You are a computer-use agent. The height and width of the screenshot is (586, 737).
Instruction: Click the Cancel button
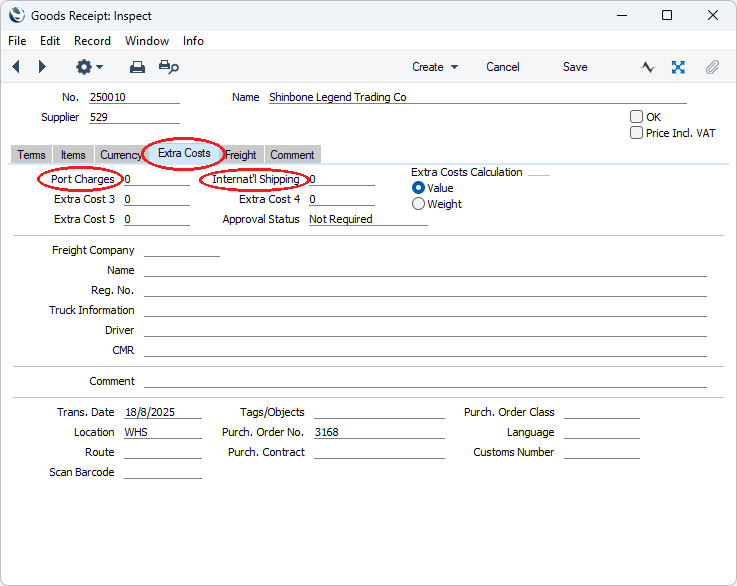click(502, 67)
